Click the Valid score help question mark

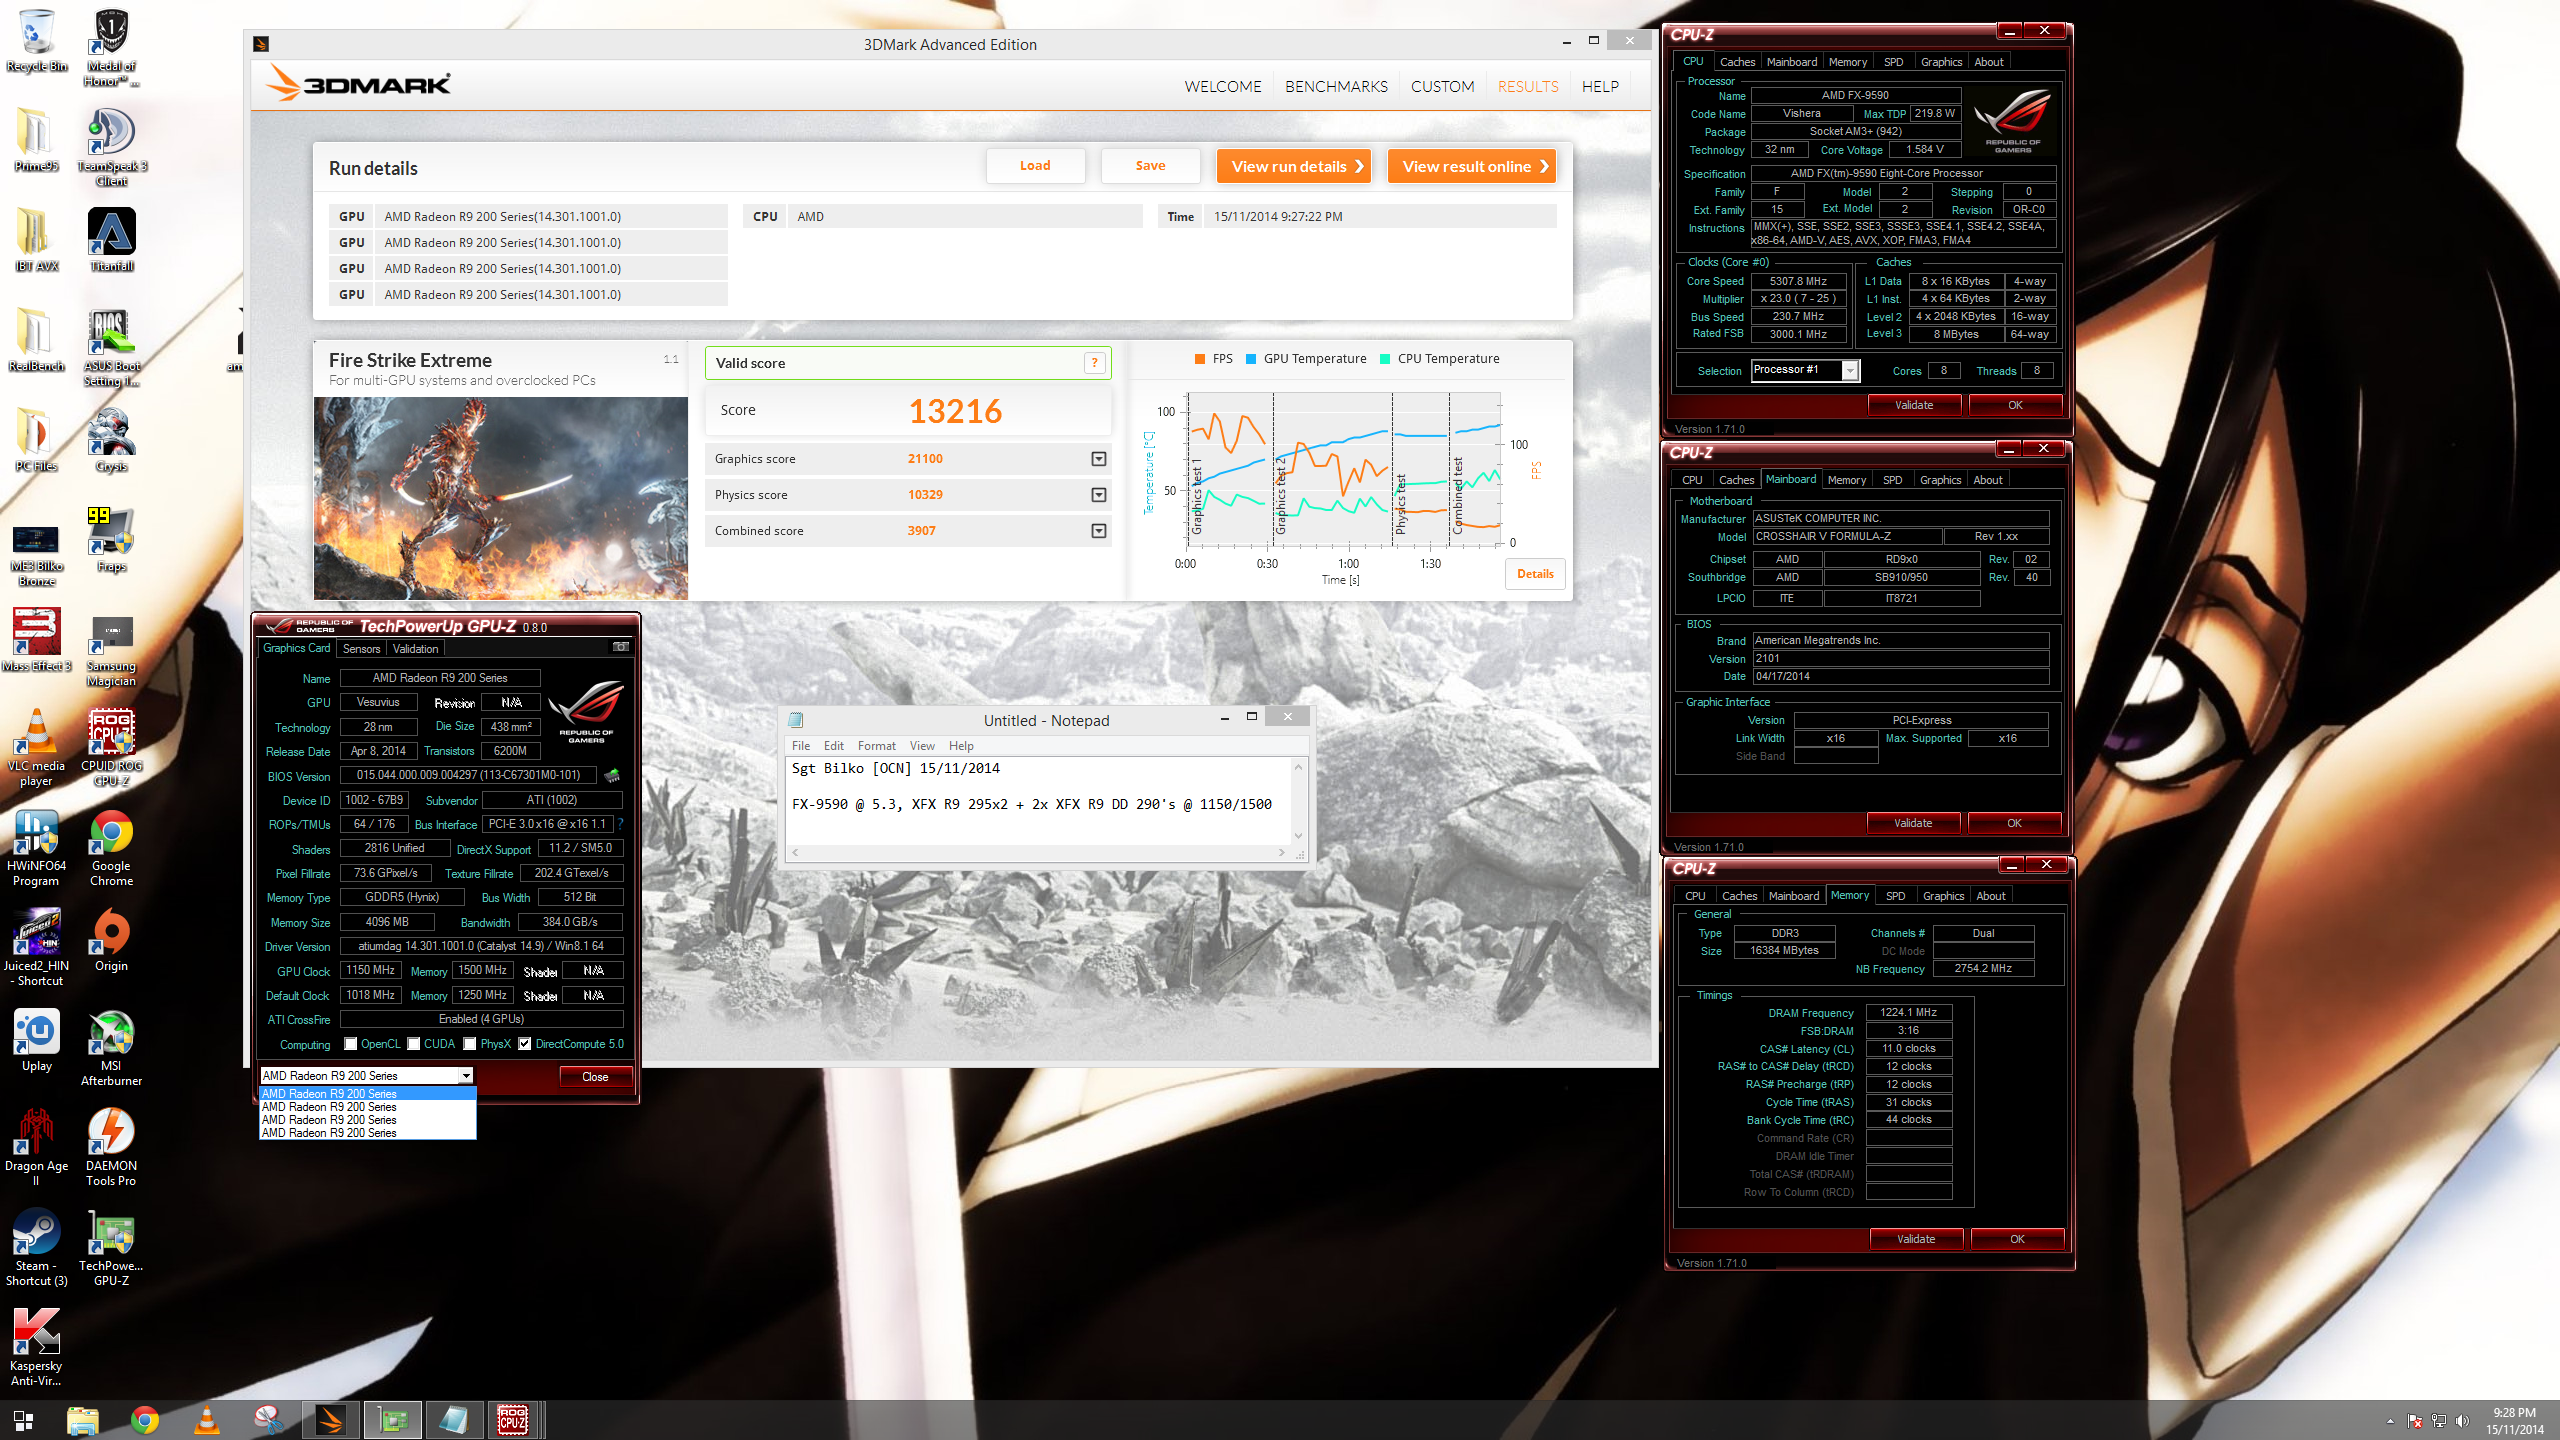[x=1095, y=363]
